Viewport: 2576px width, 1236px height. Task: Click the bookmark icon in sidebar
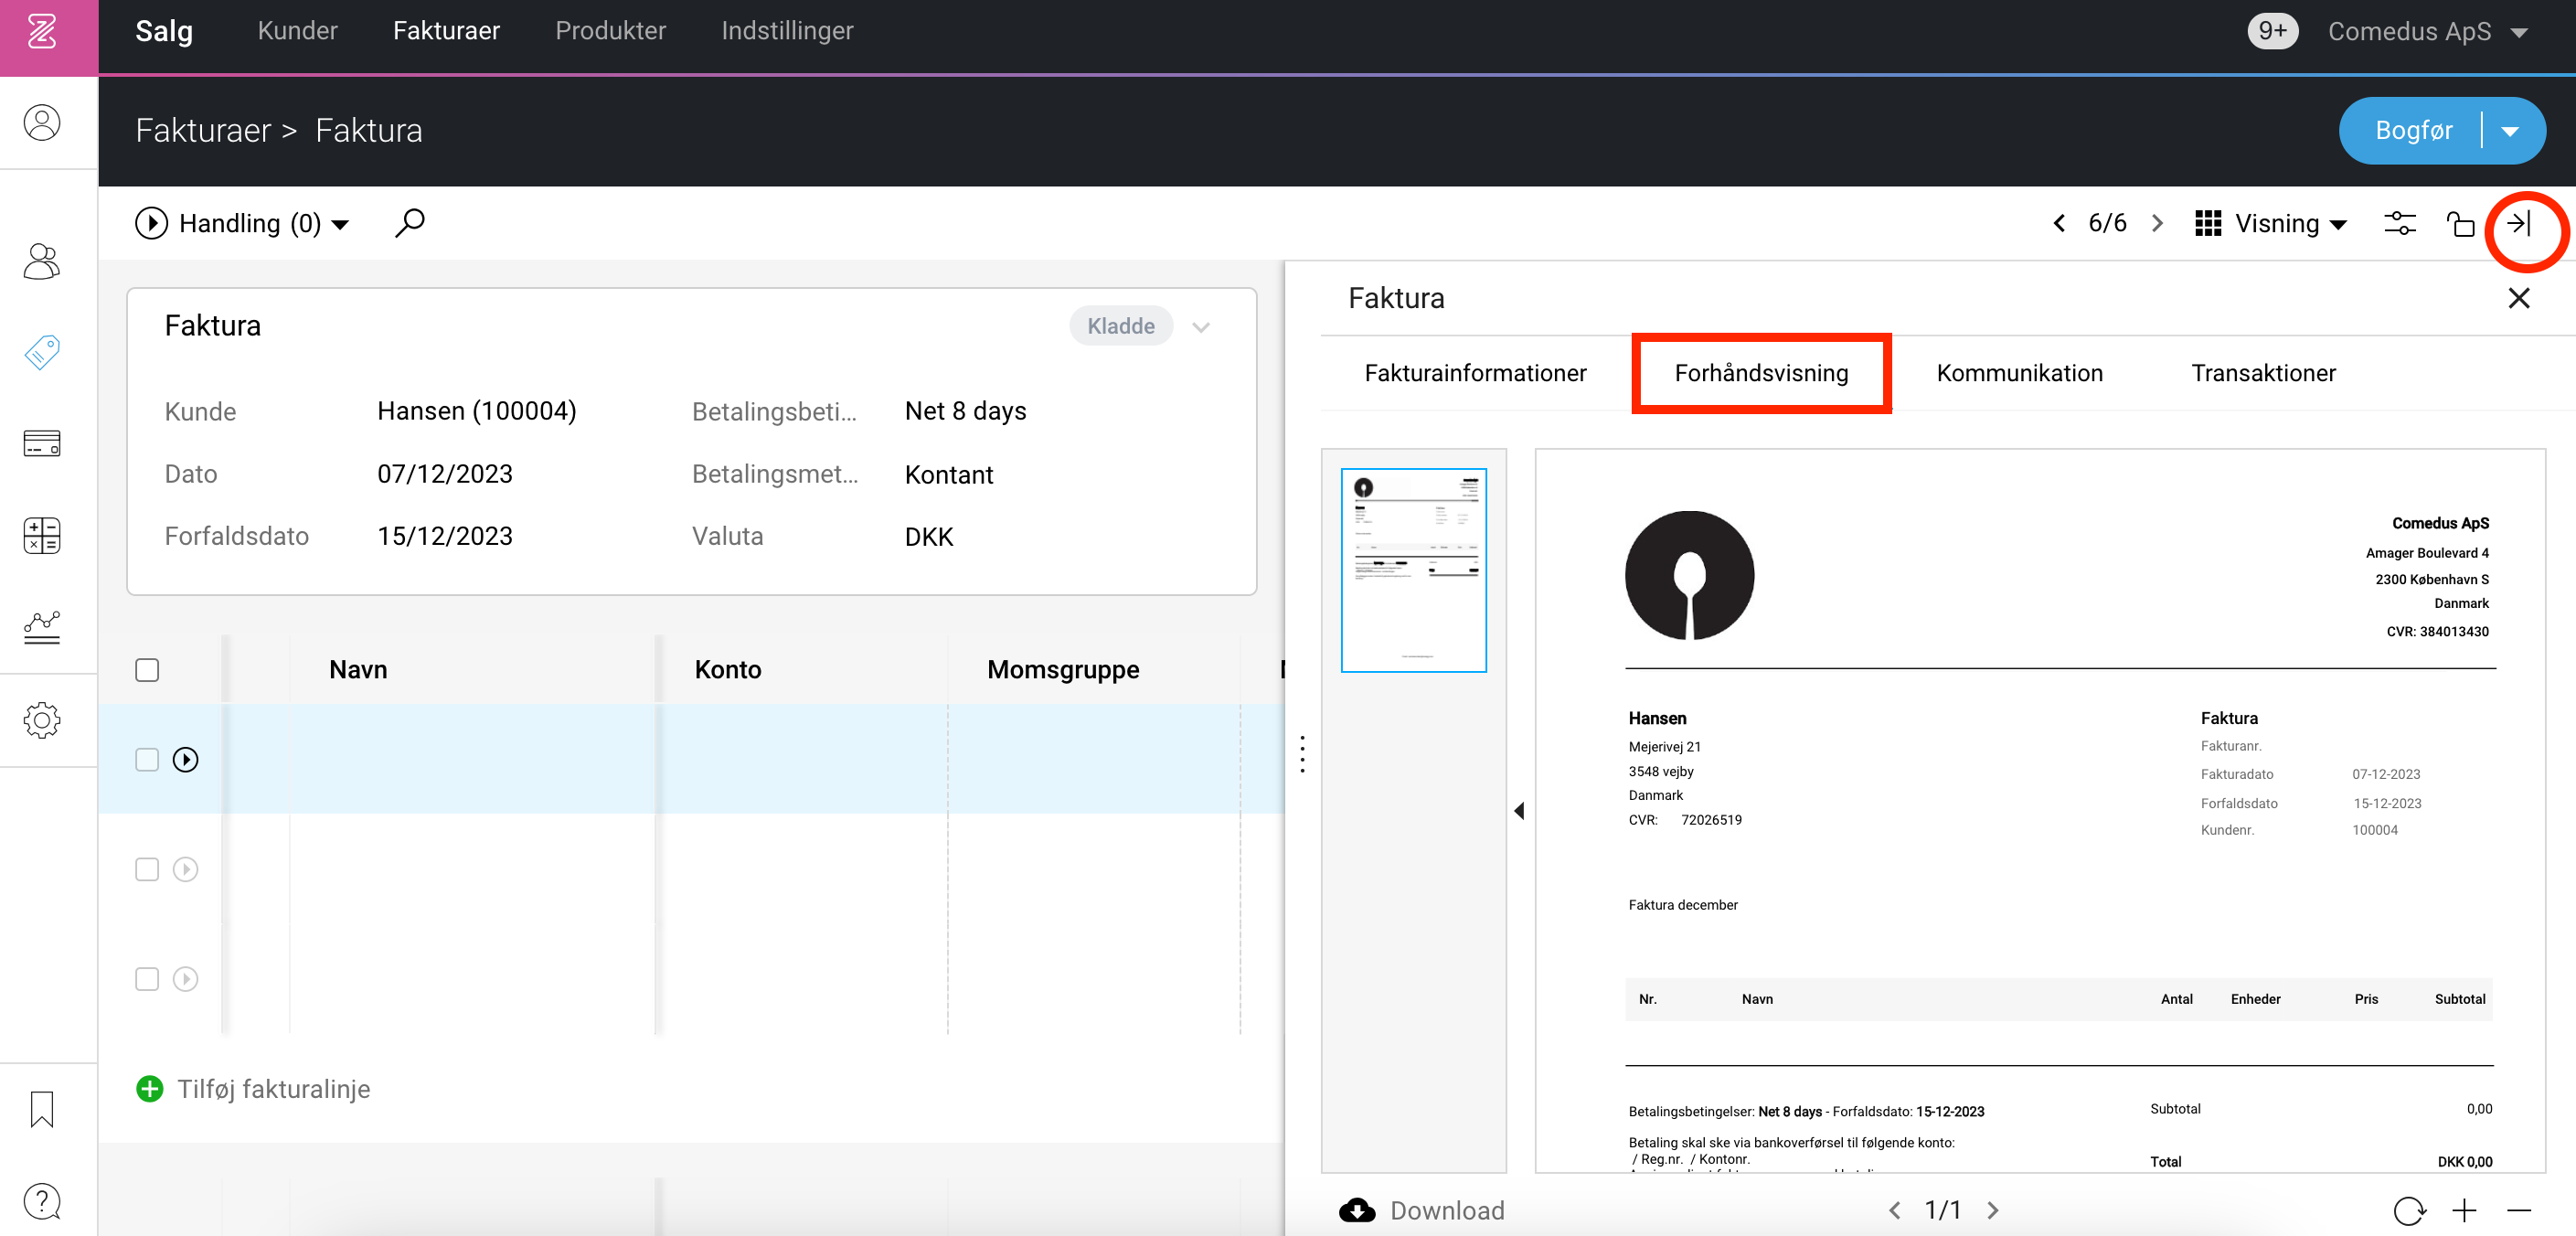(x=42, y=1109)
